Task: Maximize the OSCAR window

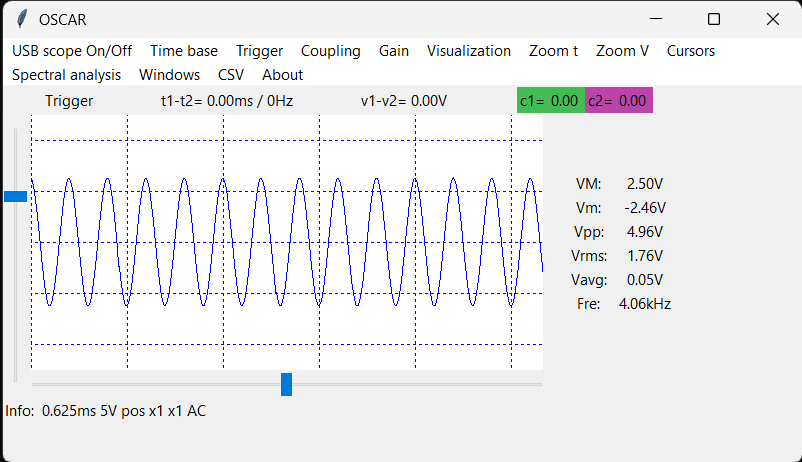Action: (x=714, y=19)
